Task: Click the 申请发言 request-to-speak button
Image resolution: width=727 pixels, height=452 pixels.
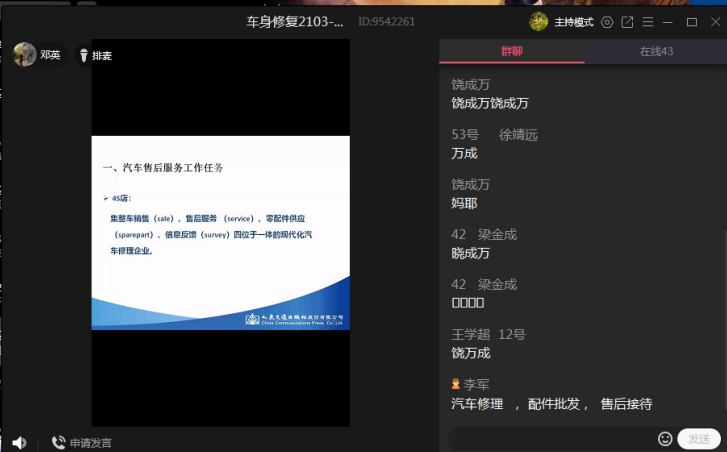Action: (x=82, y=443)
